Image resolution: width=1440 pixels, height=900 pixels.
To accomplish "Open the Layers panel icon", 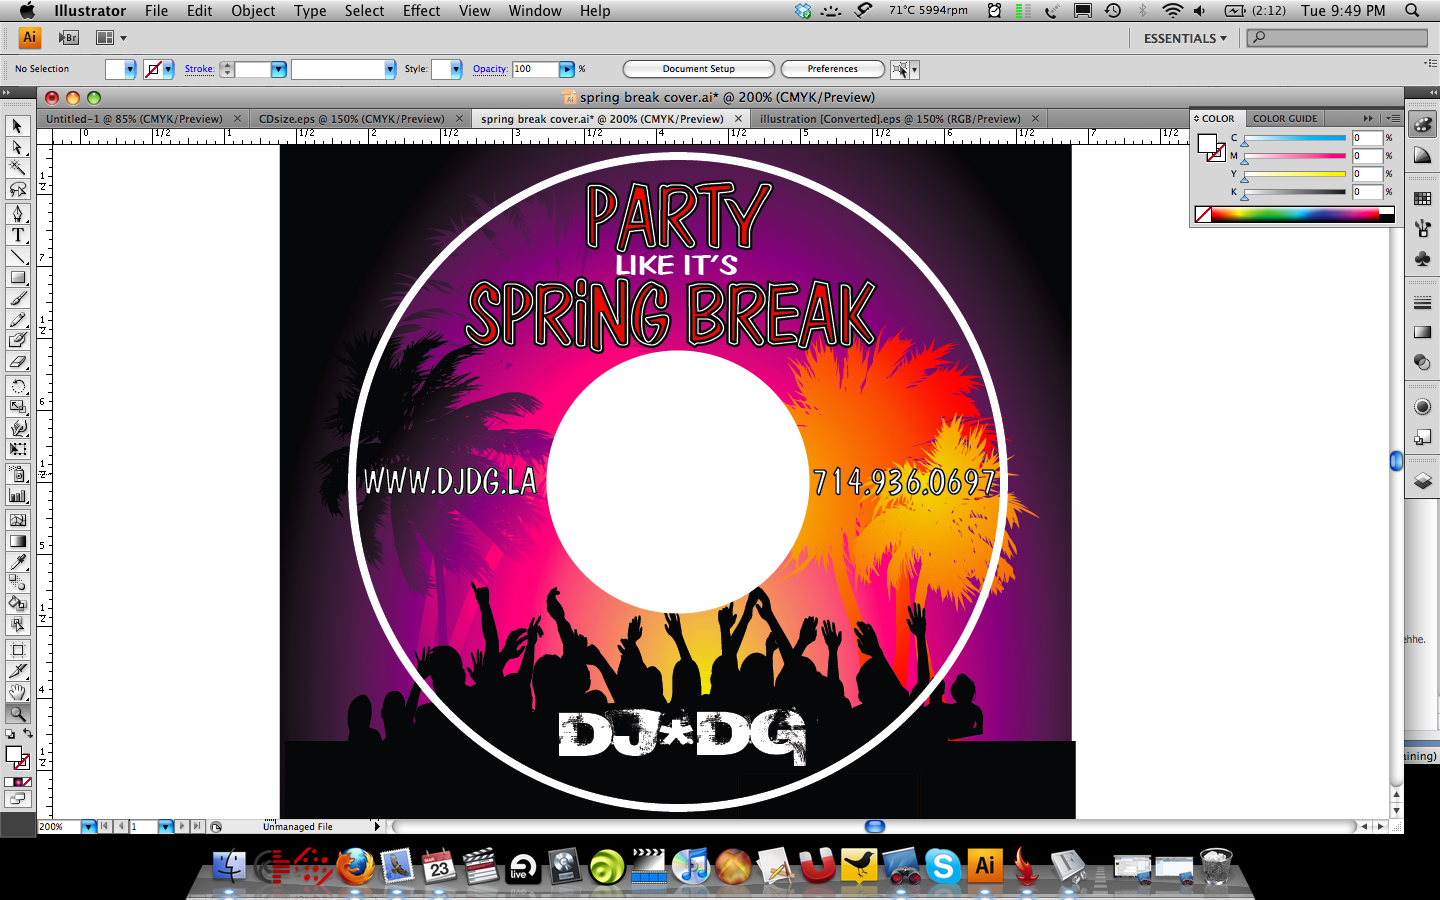I will click(1422, 481).
